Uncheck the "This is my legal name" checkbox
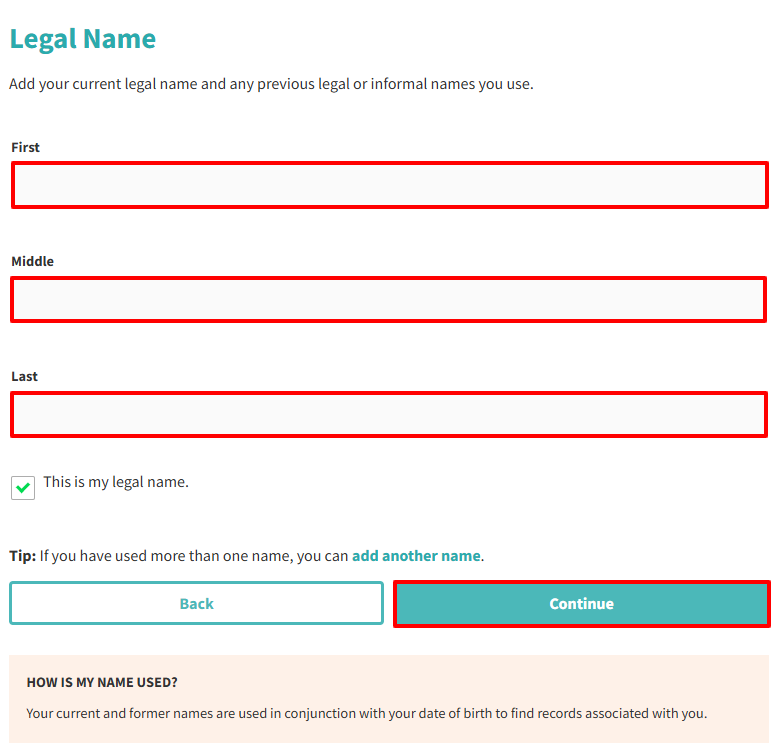The width and height of the screenshot is (784, 756). [23, 488]
